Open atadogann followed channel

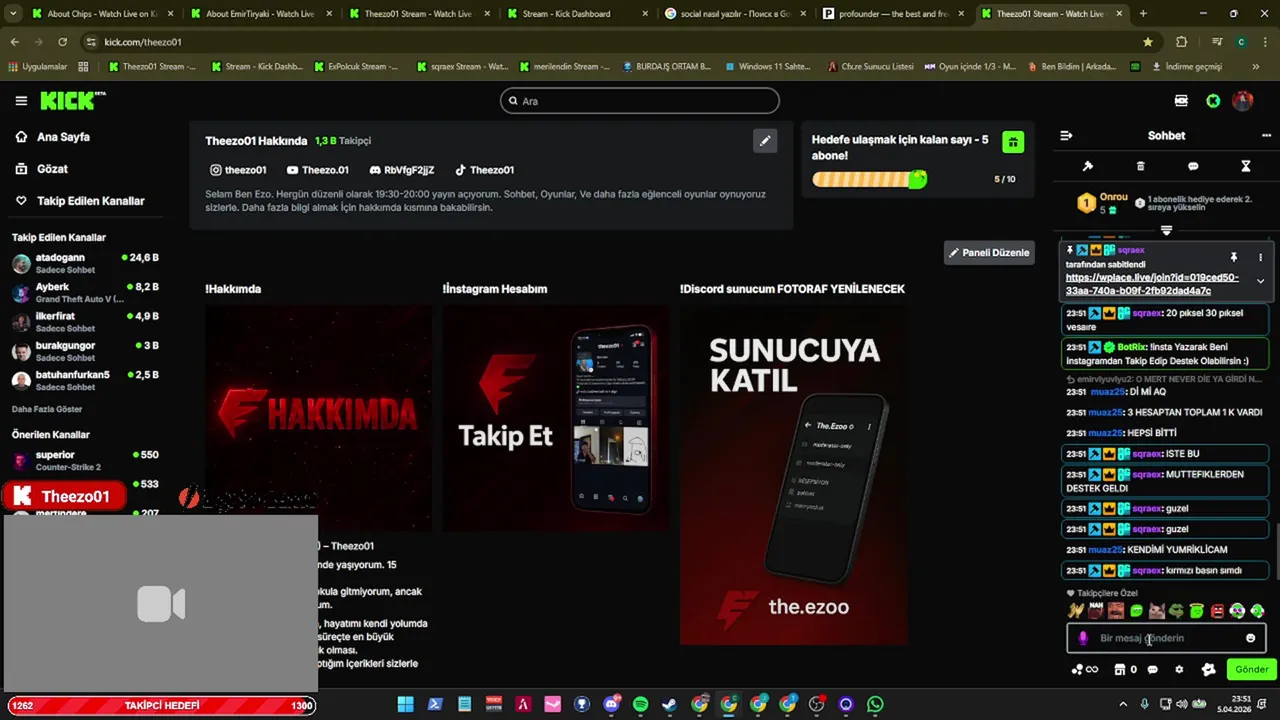[86, 263]
